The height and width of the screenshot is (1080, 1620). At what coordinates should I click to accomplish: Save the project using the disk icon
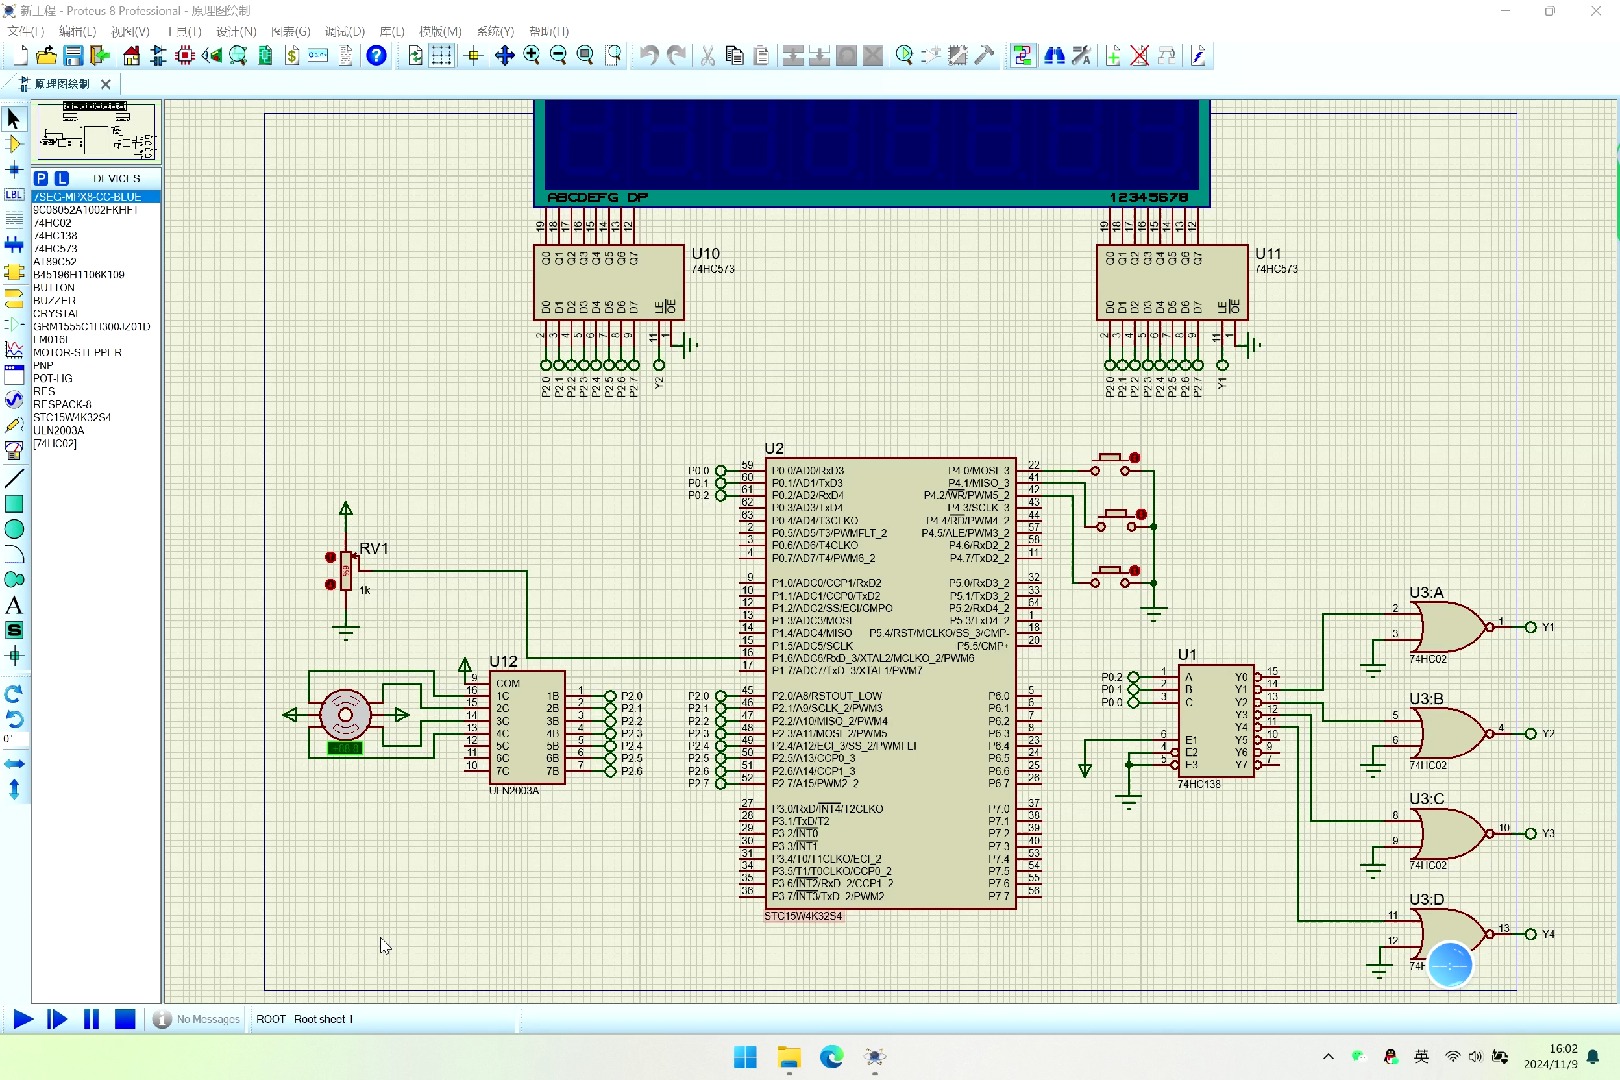[x=73, y=56]
